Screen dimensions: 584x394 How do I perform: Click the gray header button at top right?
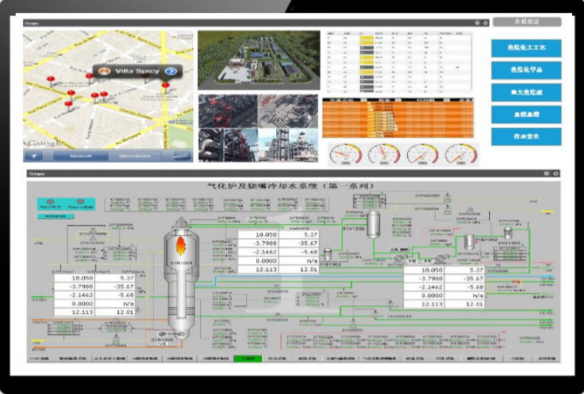click(x=527, y=22)
